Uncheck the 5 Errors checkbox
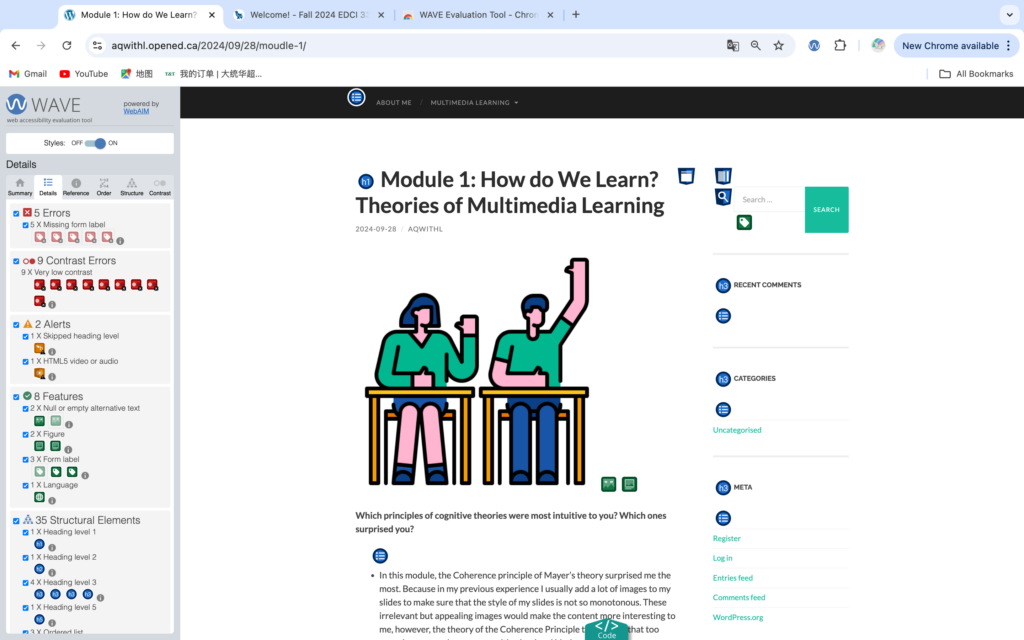 pos(16,214)
